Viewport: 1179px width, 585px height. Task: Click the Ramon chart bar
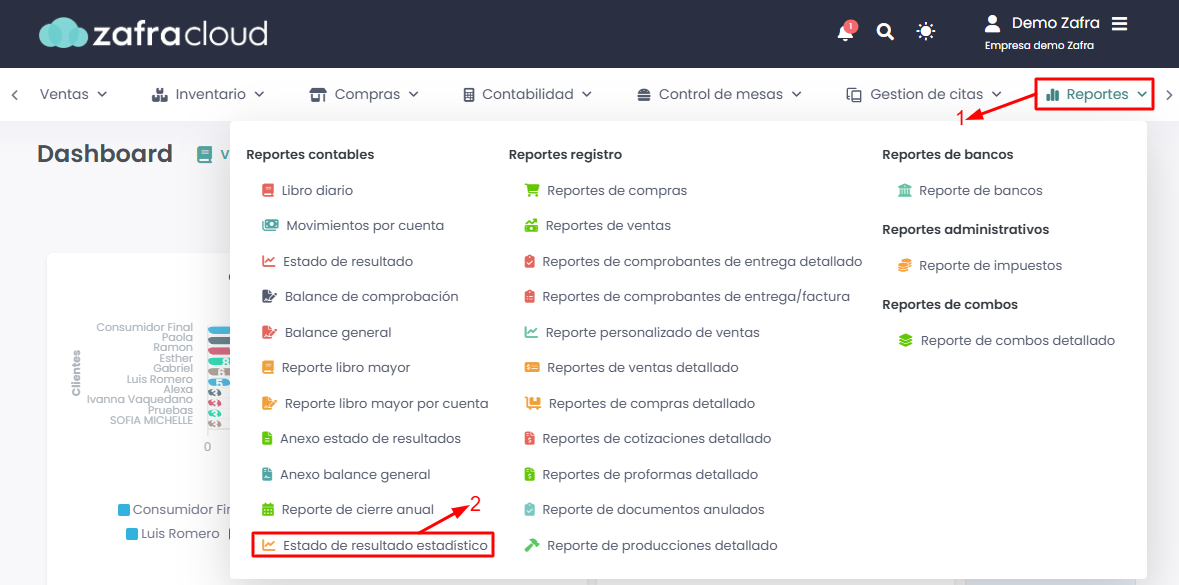pyautogui.click(x=219, y=350)
